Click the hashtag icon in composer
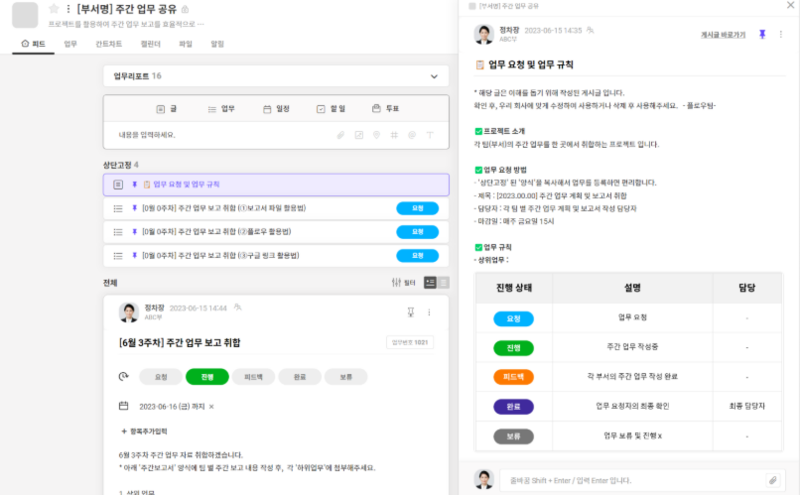 [x=394, y=135]
